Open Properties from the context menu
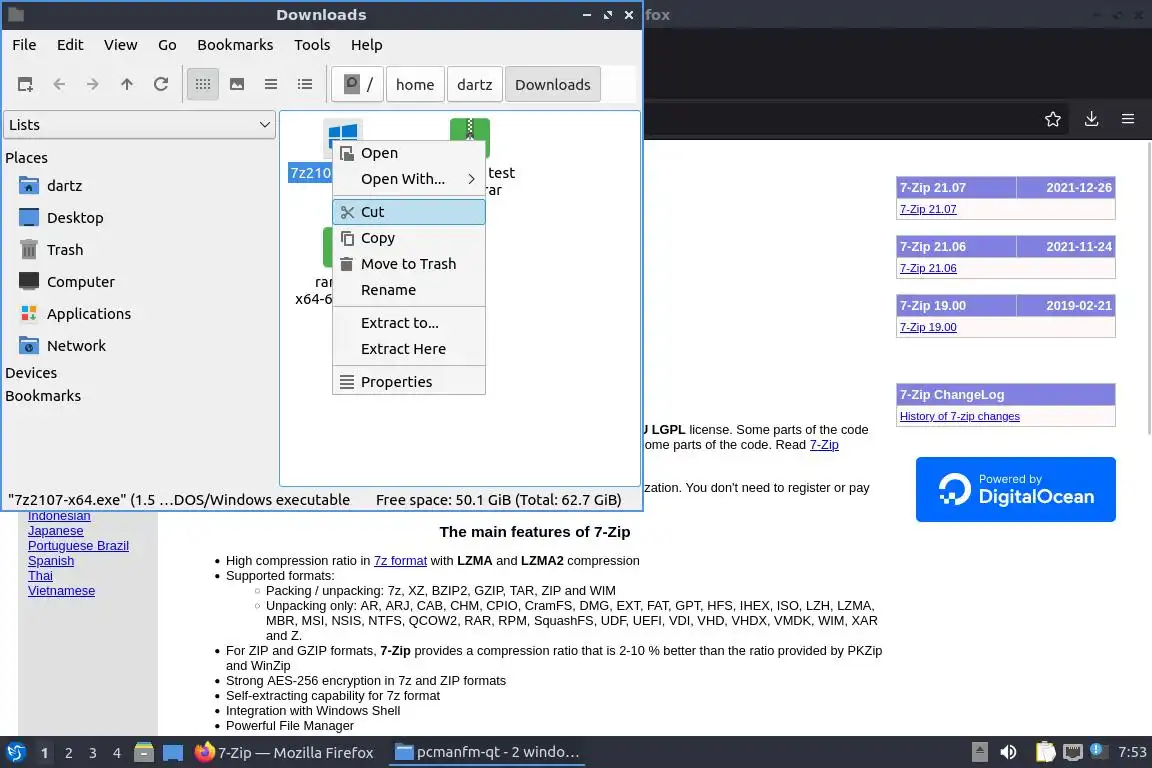The height and width of the screenshot is (768, 1152). pos(408,381)
